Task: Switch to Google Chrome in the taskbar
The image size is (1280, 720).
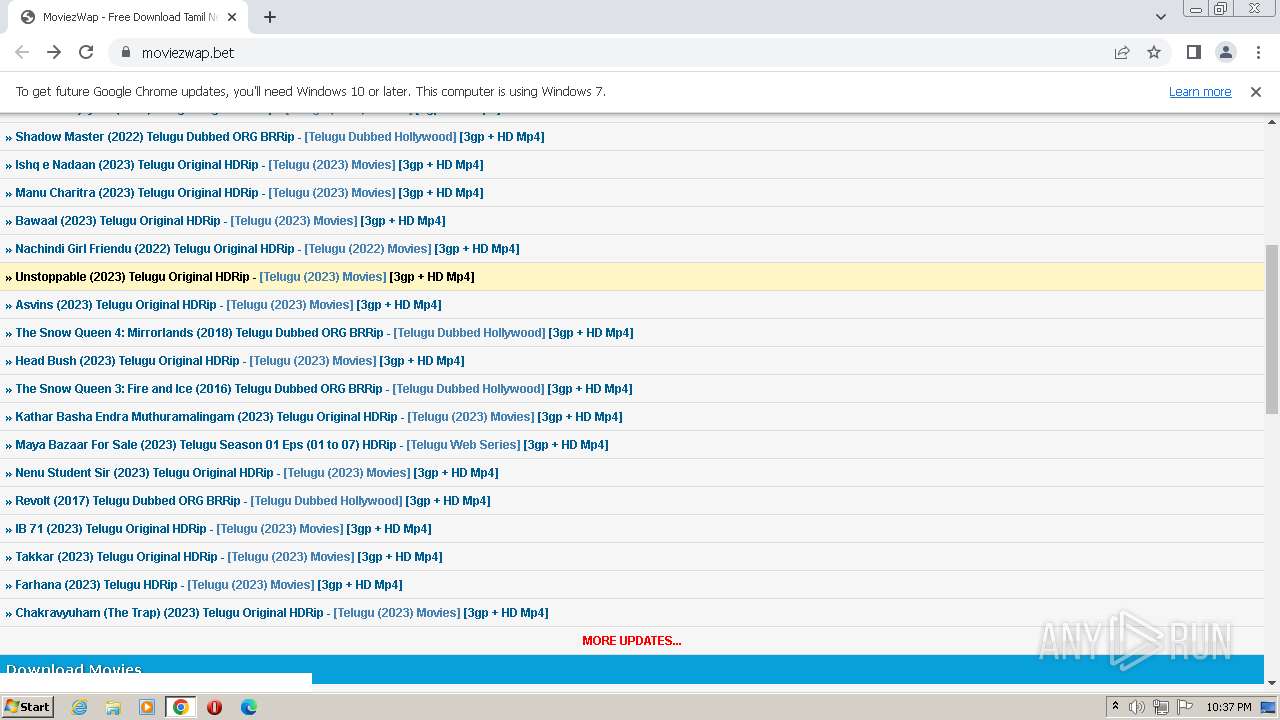Action: pos(181,707)
